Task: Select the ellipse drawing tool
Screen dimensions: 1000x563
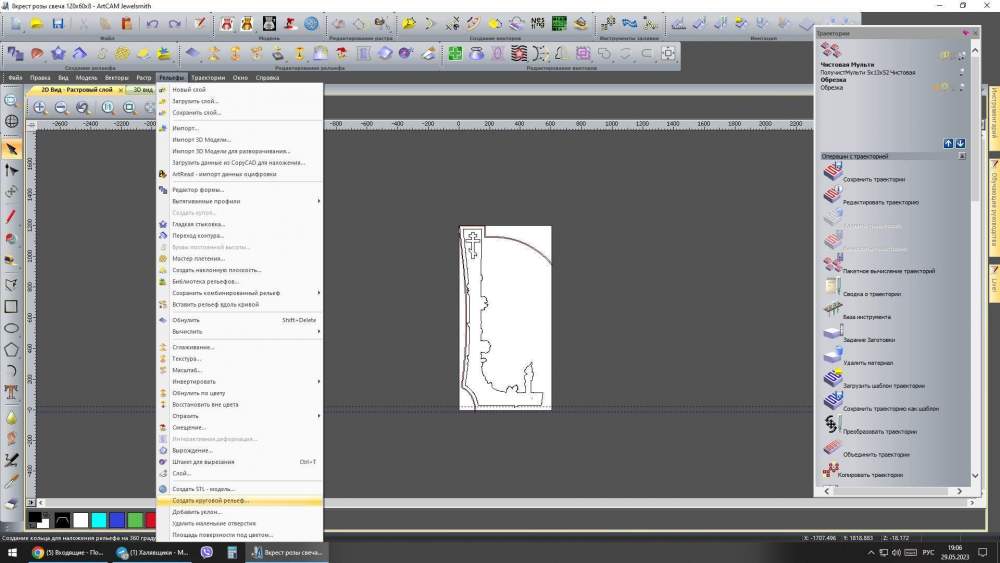Action: coord(12,328)
